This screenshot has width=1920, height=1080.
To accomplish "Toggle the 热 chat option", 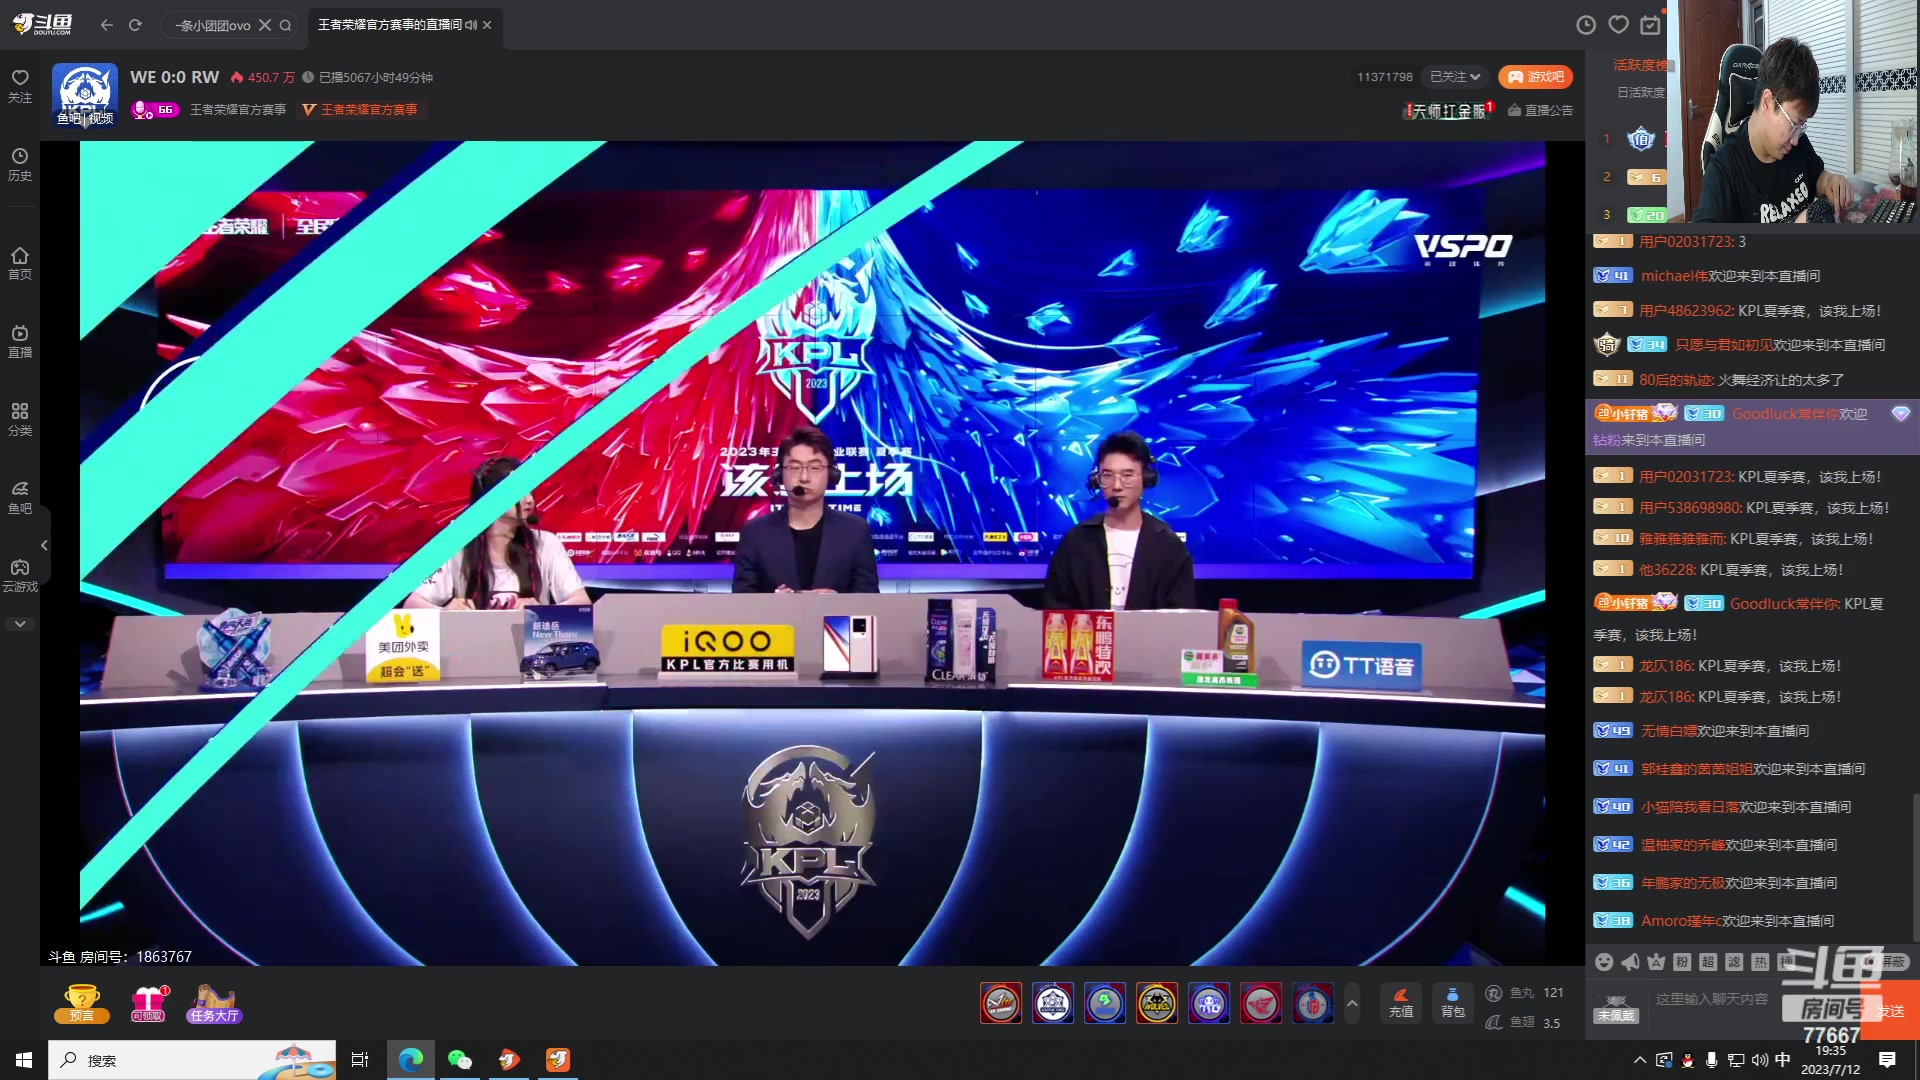I will (x=1760, y=962).
